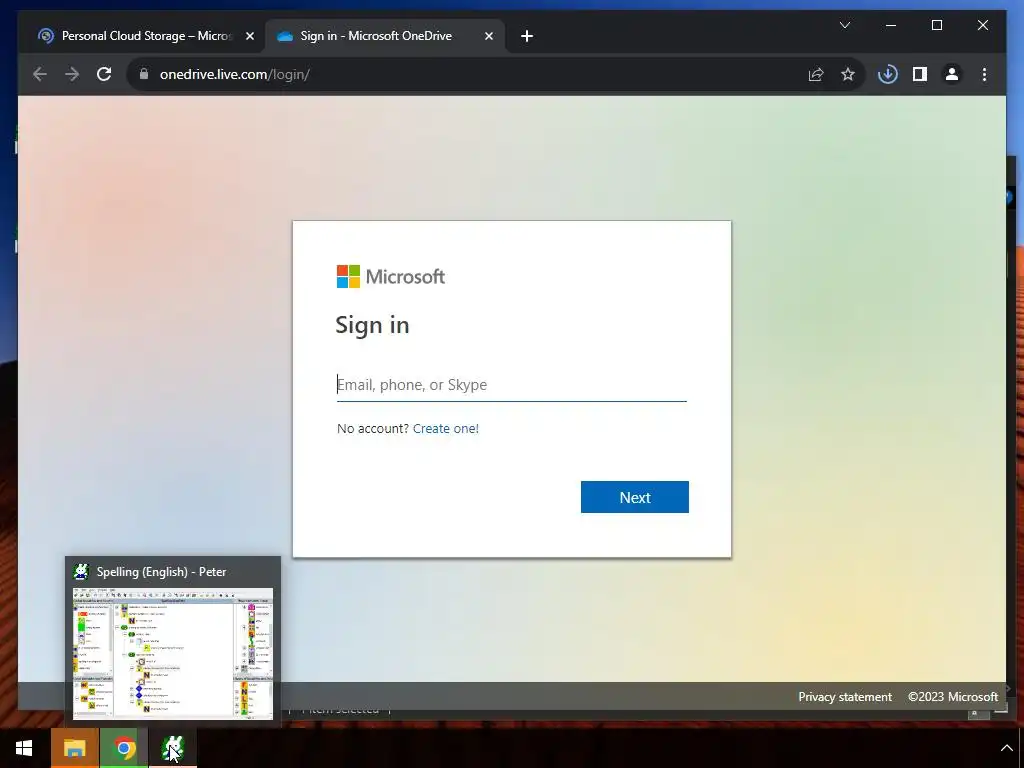Open the Privacy statement link
This screenshot has width=1024, height=768.
click(x=844, y=697)
